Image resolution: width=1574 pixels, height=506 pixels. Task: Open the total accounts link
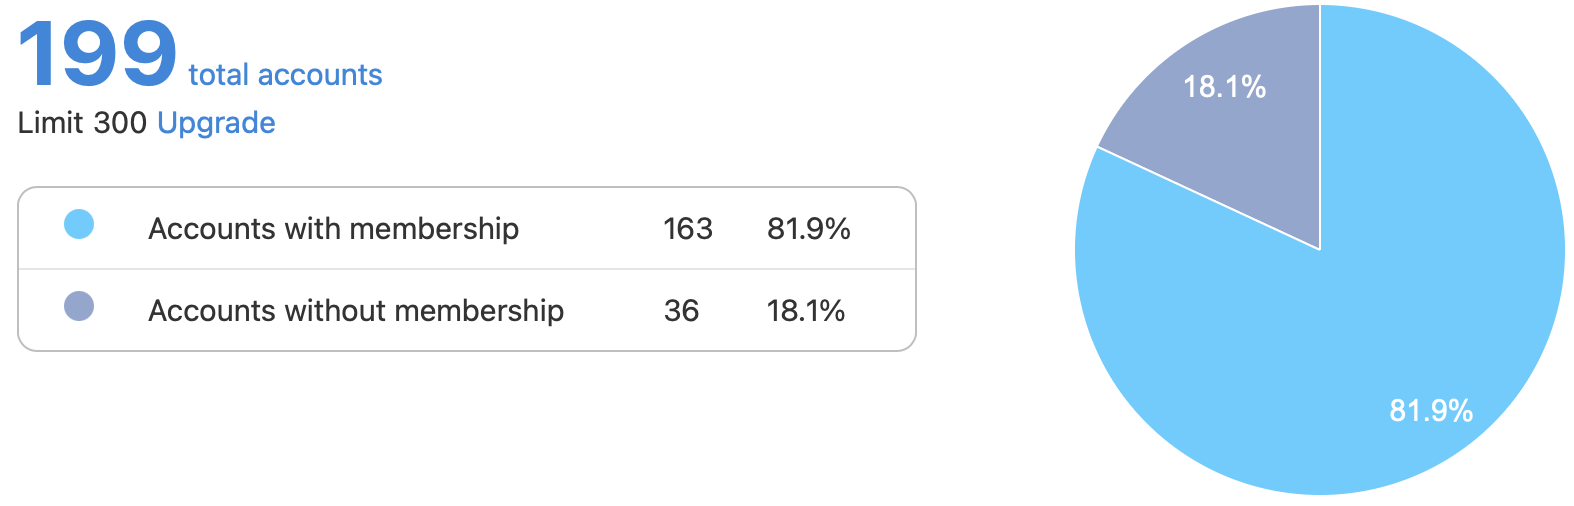(285, 75)
